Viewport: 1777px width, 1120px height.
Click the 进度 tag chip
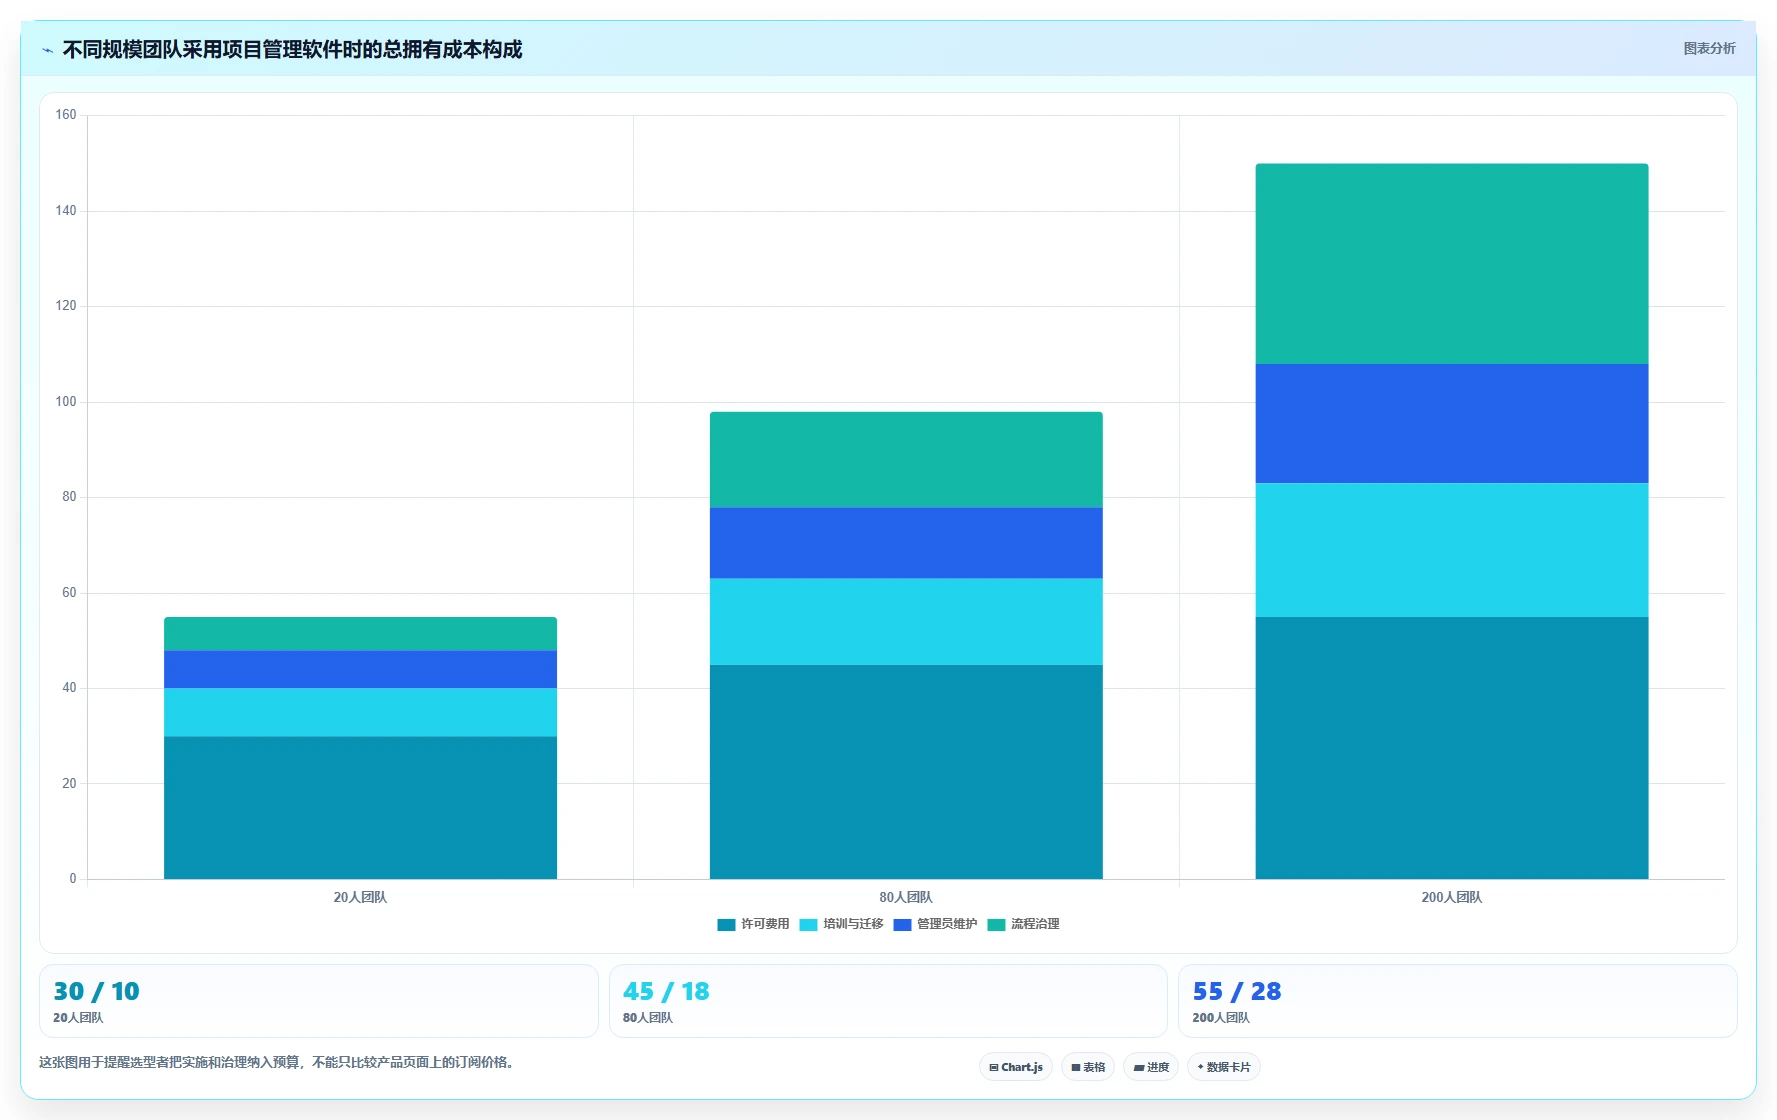coord(1151,1067)
